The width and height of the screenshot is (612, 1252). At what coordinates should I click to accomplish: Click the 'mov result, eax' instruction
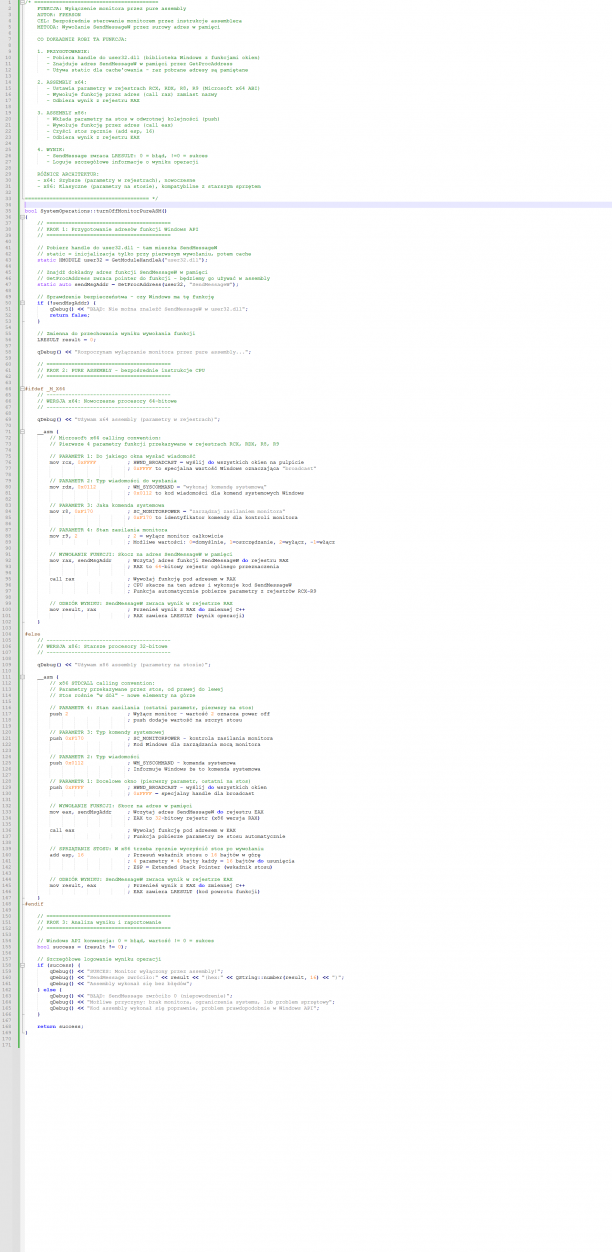click(73, 886)
